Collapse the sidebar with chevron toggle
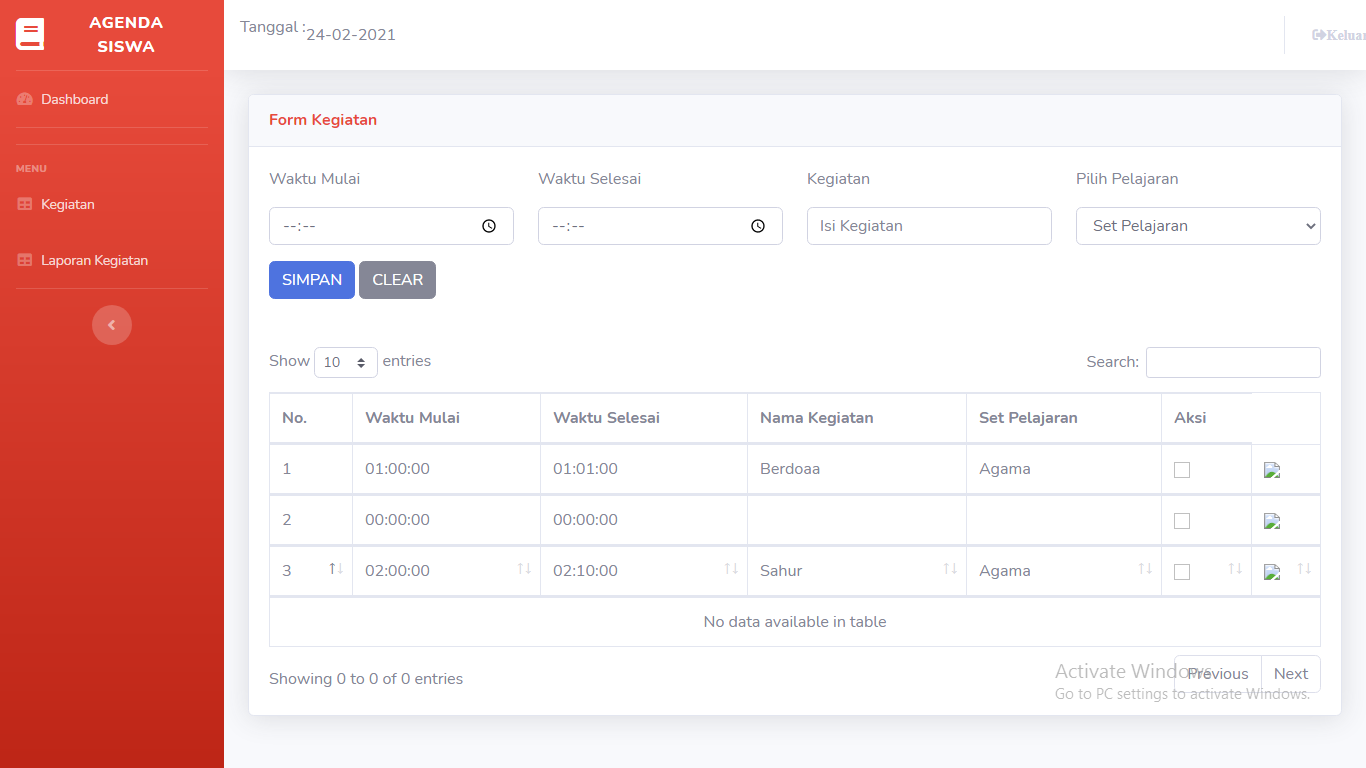This screenshot has width=1366, height=768. pyautogui.click(x=112, y=325)
